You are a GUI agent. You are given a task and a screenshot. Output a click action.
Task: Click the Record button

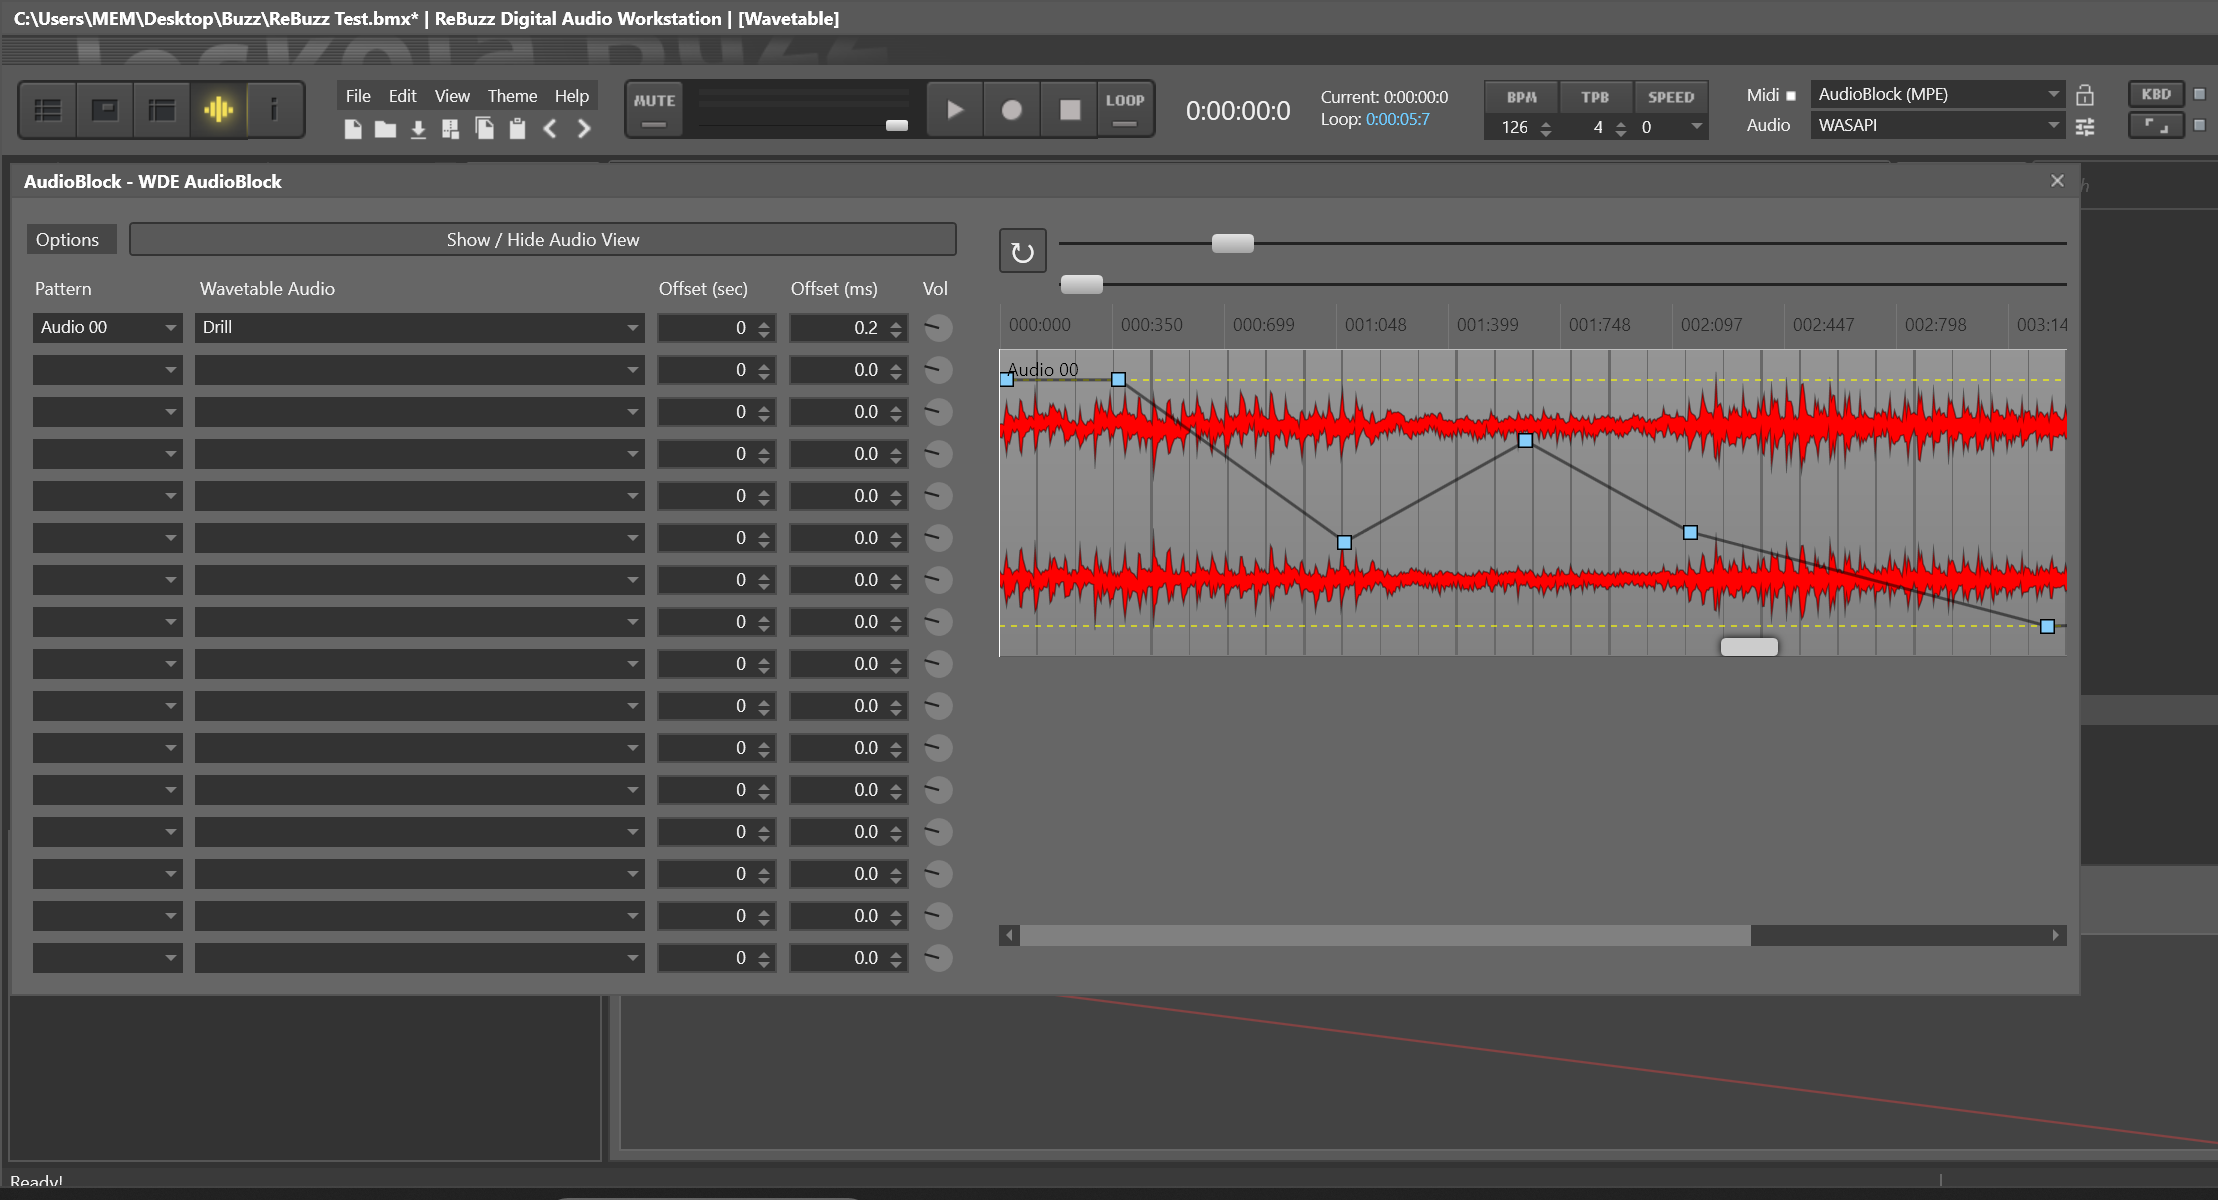tap(1012, 109)
